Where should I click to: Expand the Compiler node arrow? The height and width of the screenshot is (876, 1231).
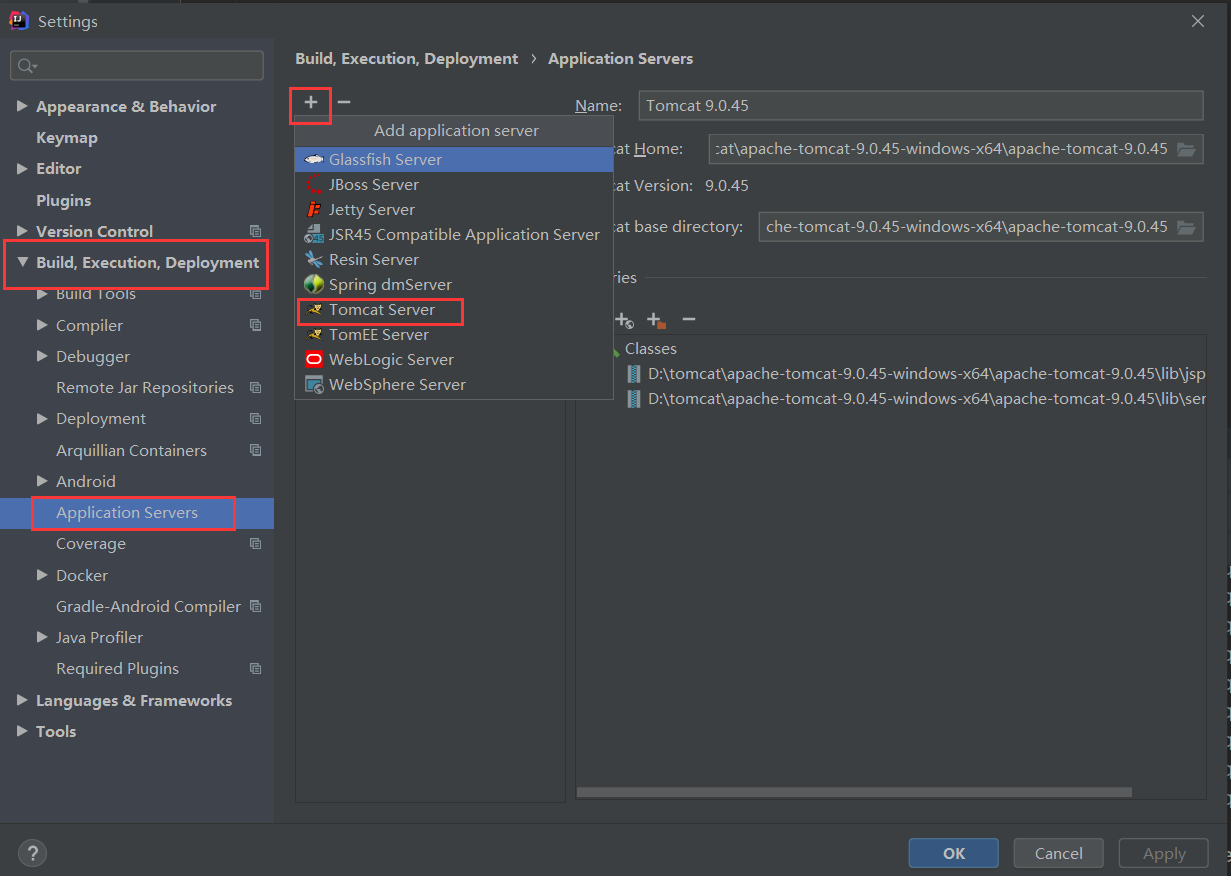[42, 325]
